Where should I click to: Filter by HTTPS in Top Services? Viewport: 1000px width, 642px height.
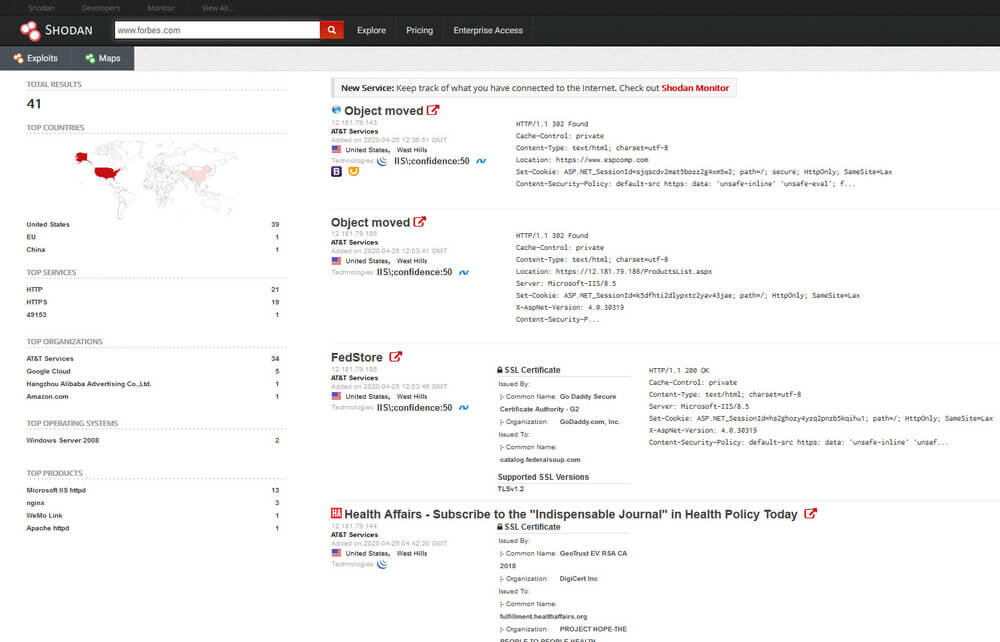coord(37,302)
